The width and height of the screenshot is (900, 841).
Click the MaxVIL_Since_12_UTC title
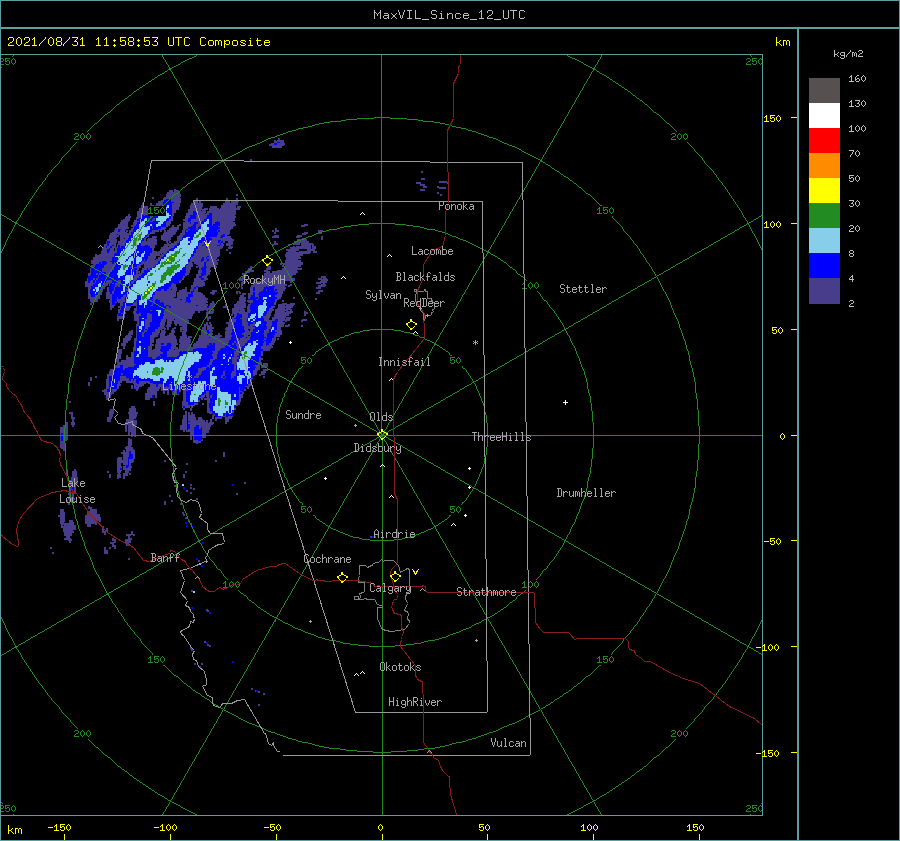click(x=449, y=15)
